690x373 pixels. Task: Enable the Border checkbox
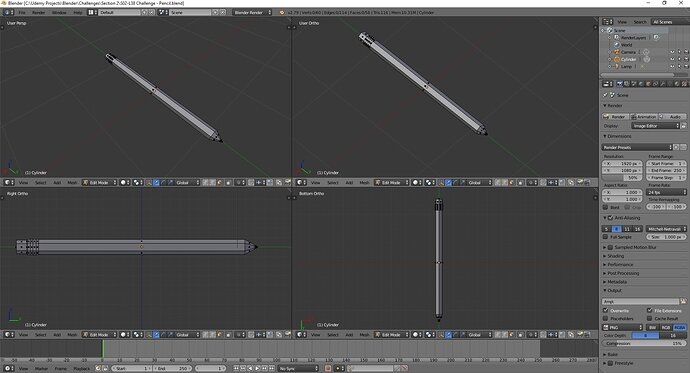[x=606, y=207]
